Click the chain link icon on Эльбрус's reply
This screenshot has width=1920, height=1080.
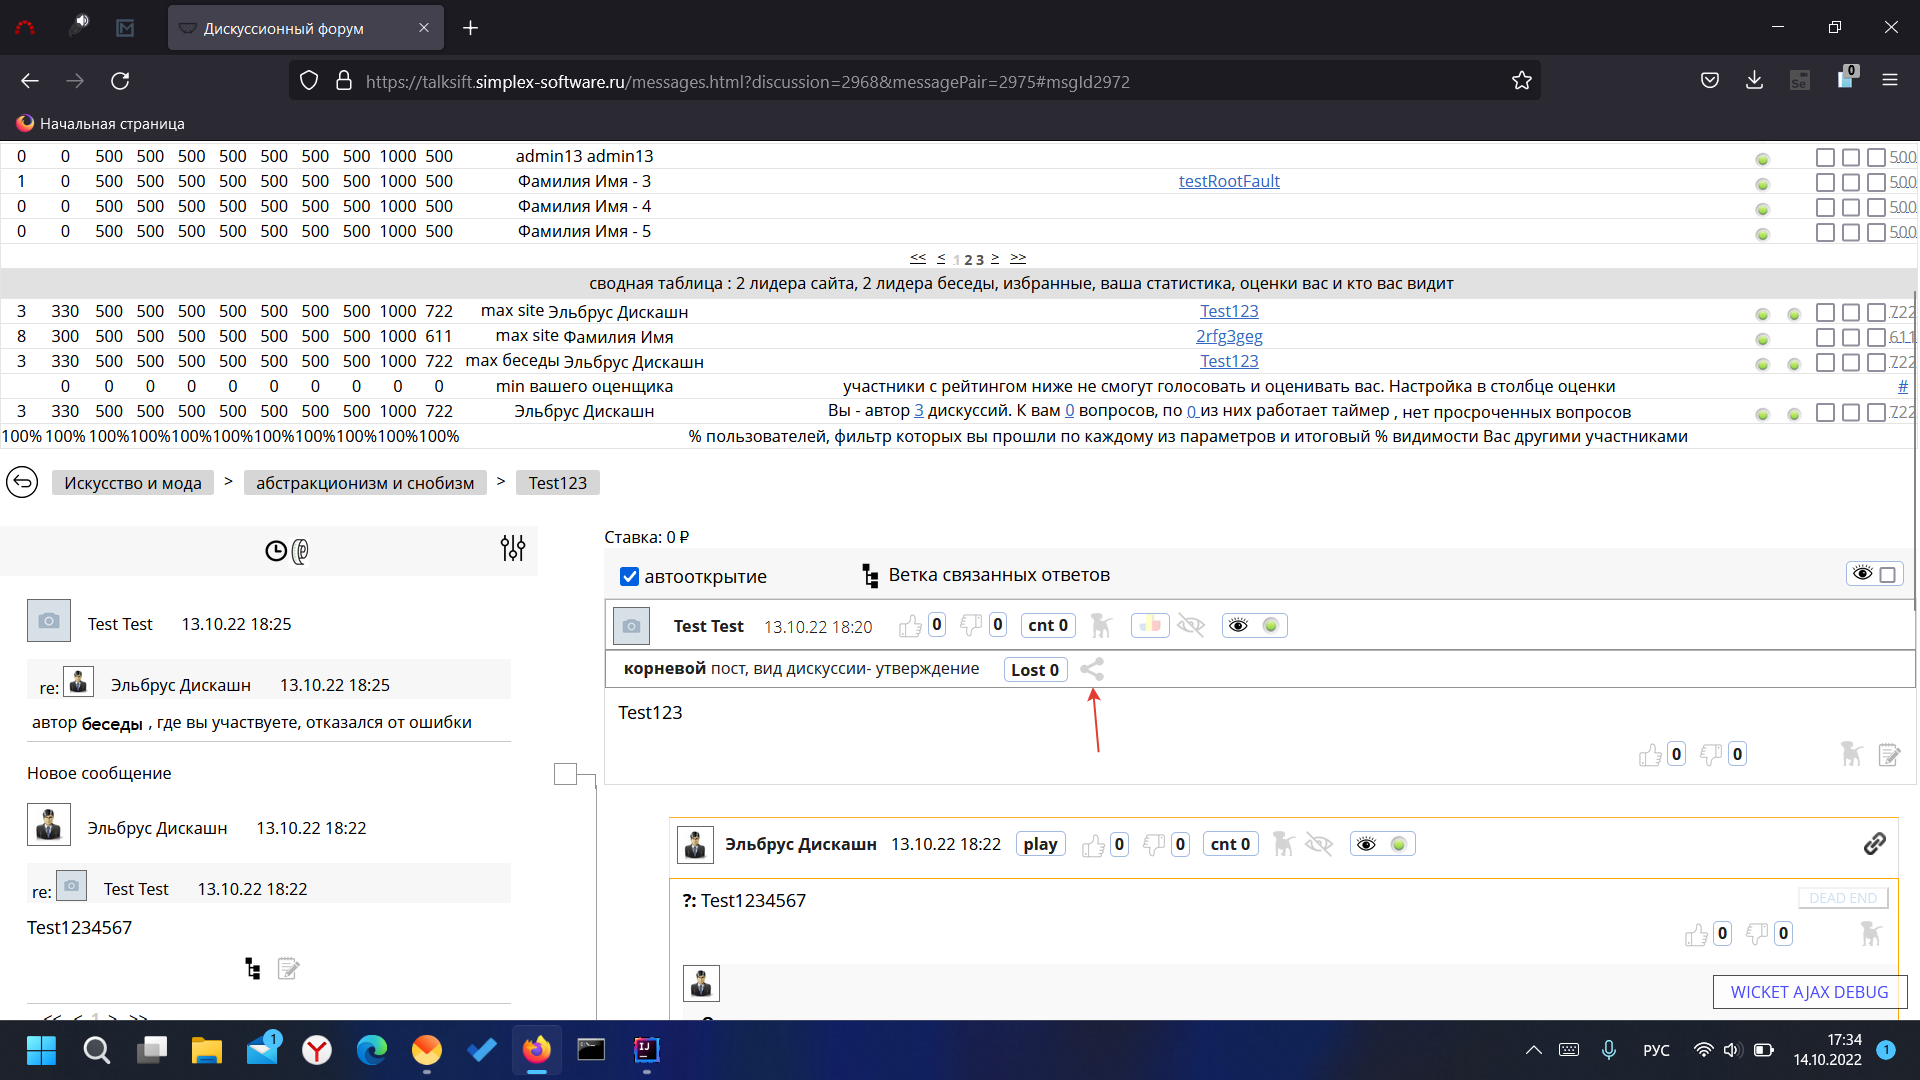point(1875,844)
